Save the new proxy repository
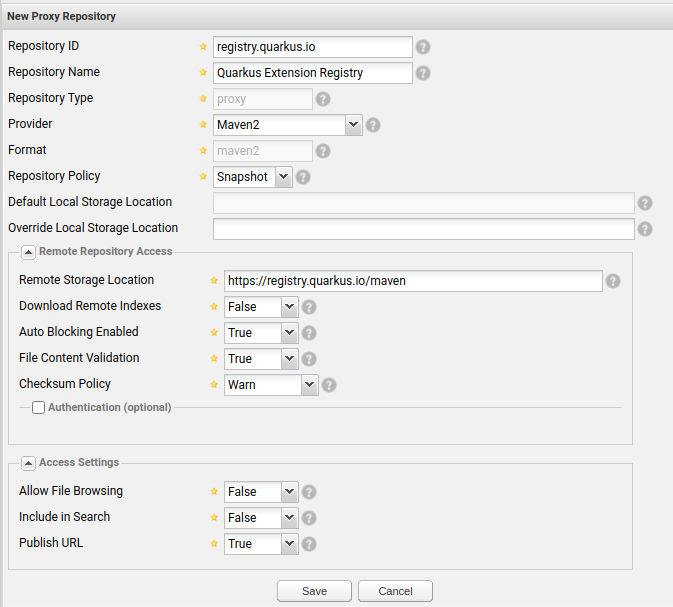Screen dimensions: 673x607 coord(314,591)
